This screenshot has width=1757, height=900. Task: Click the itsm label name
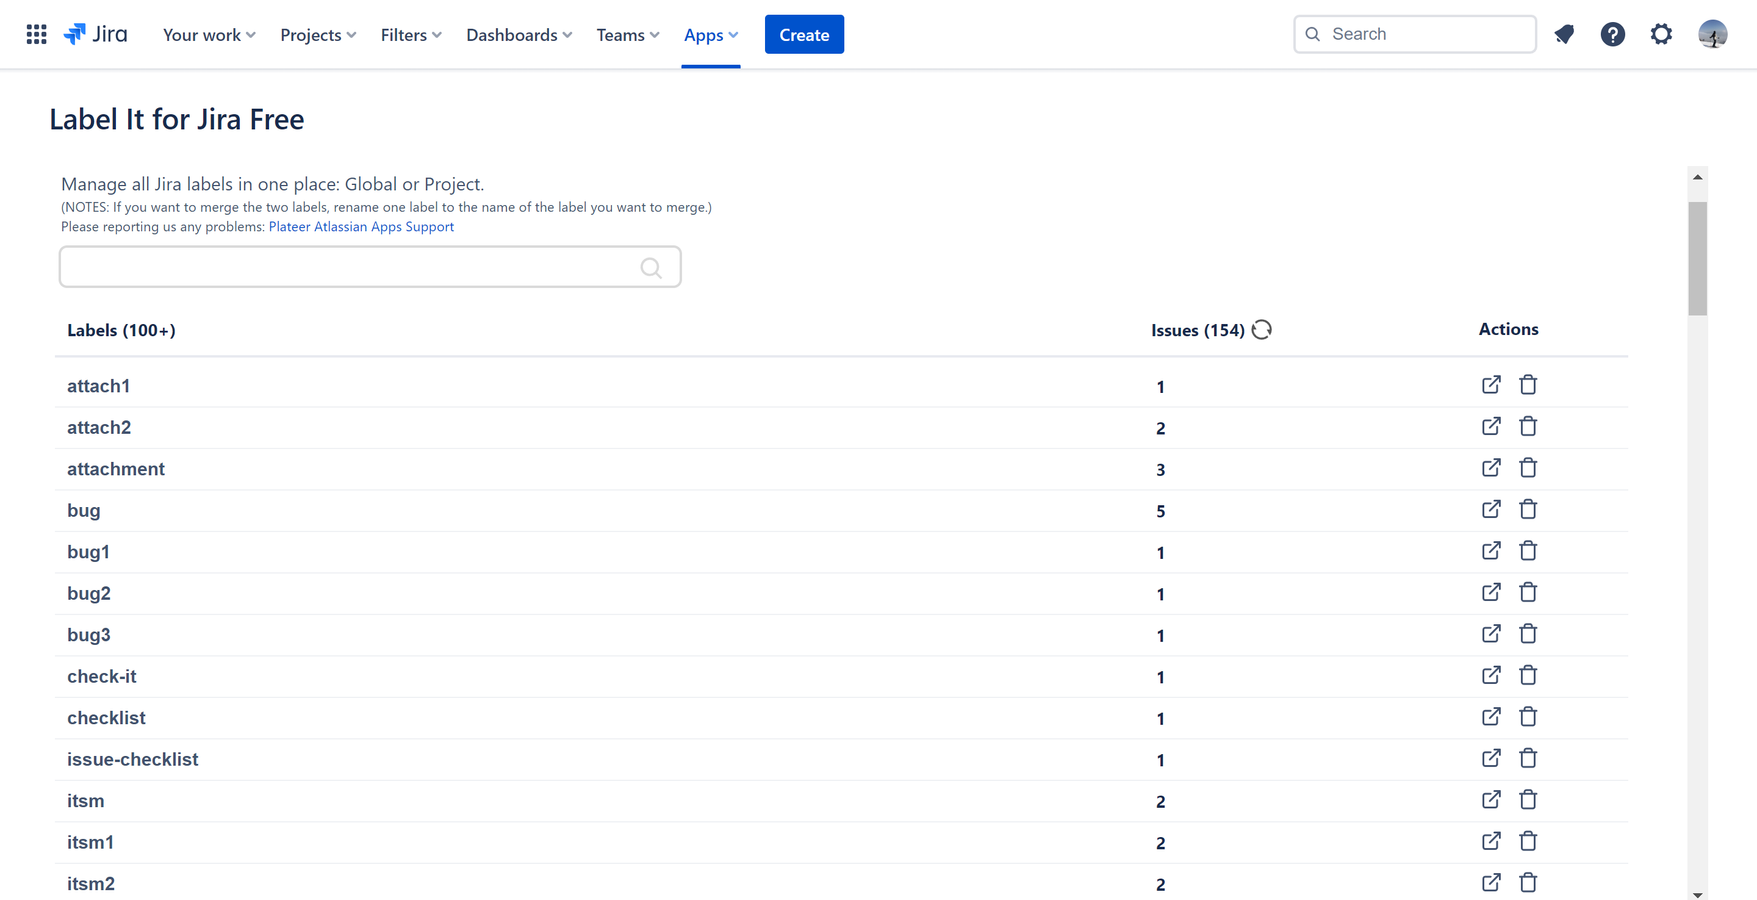86,801
